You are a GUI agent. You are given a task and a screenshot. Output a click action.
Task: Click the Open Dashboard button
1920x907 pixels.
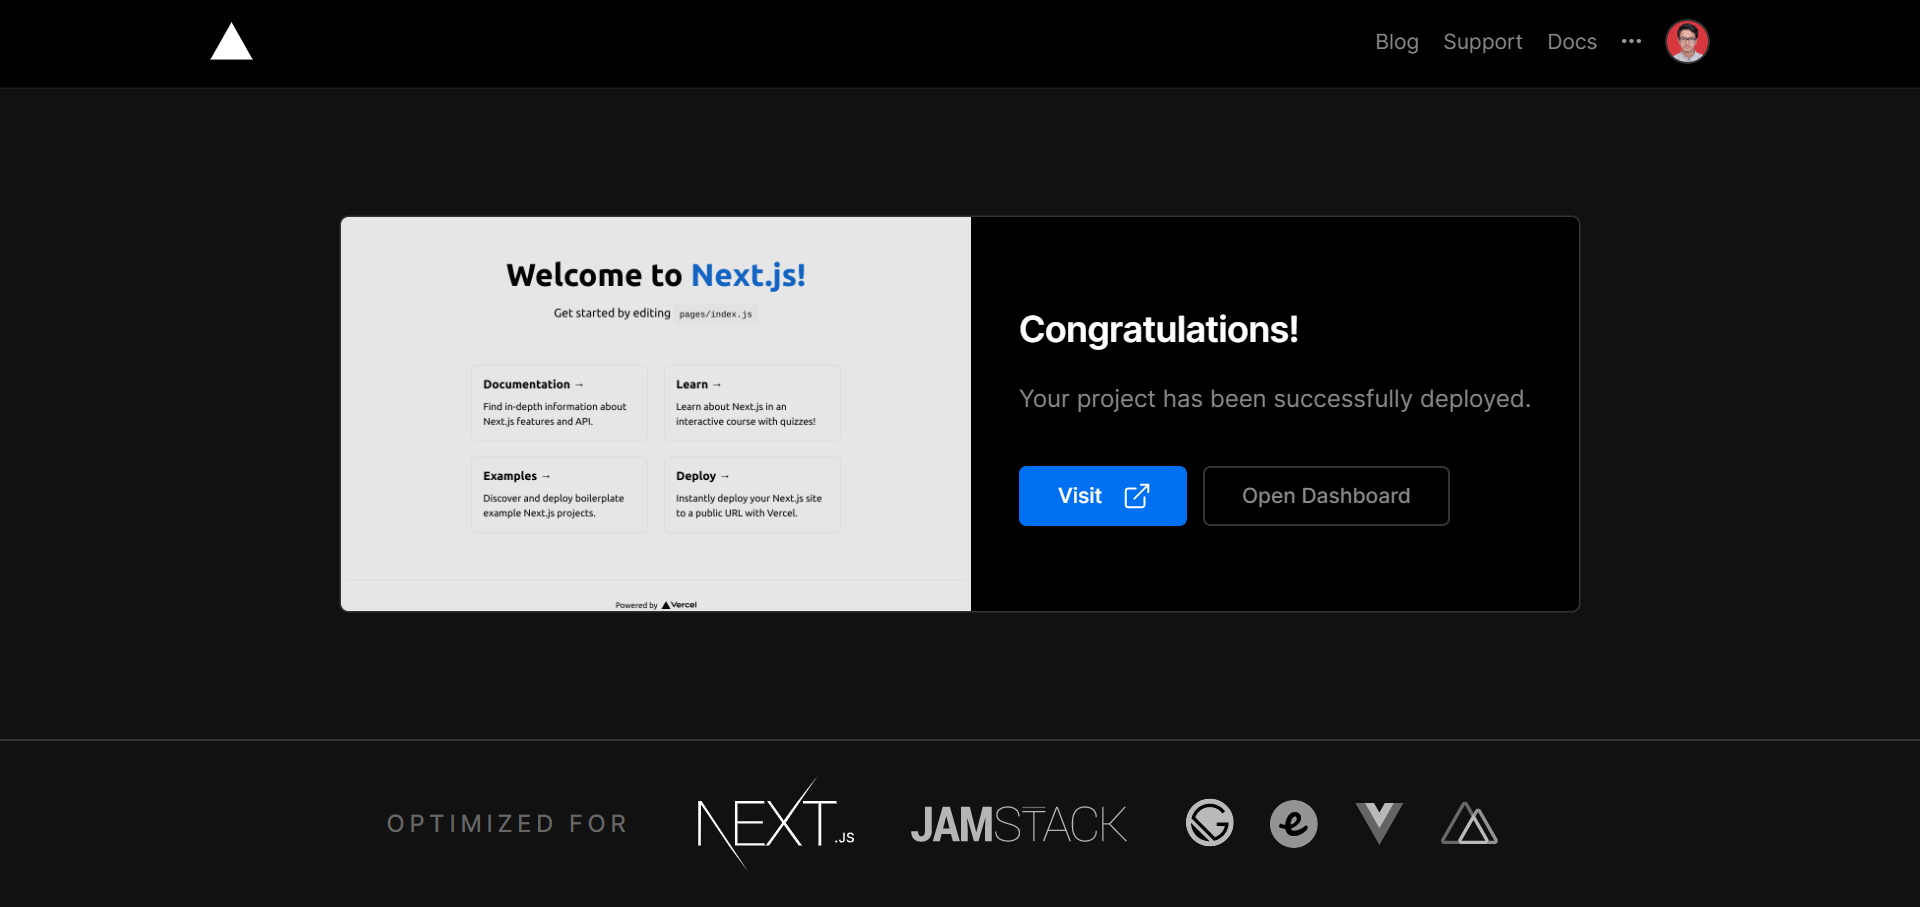tap(1326, 496)
